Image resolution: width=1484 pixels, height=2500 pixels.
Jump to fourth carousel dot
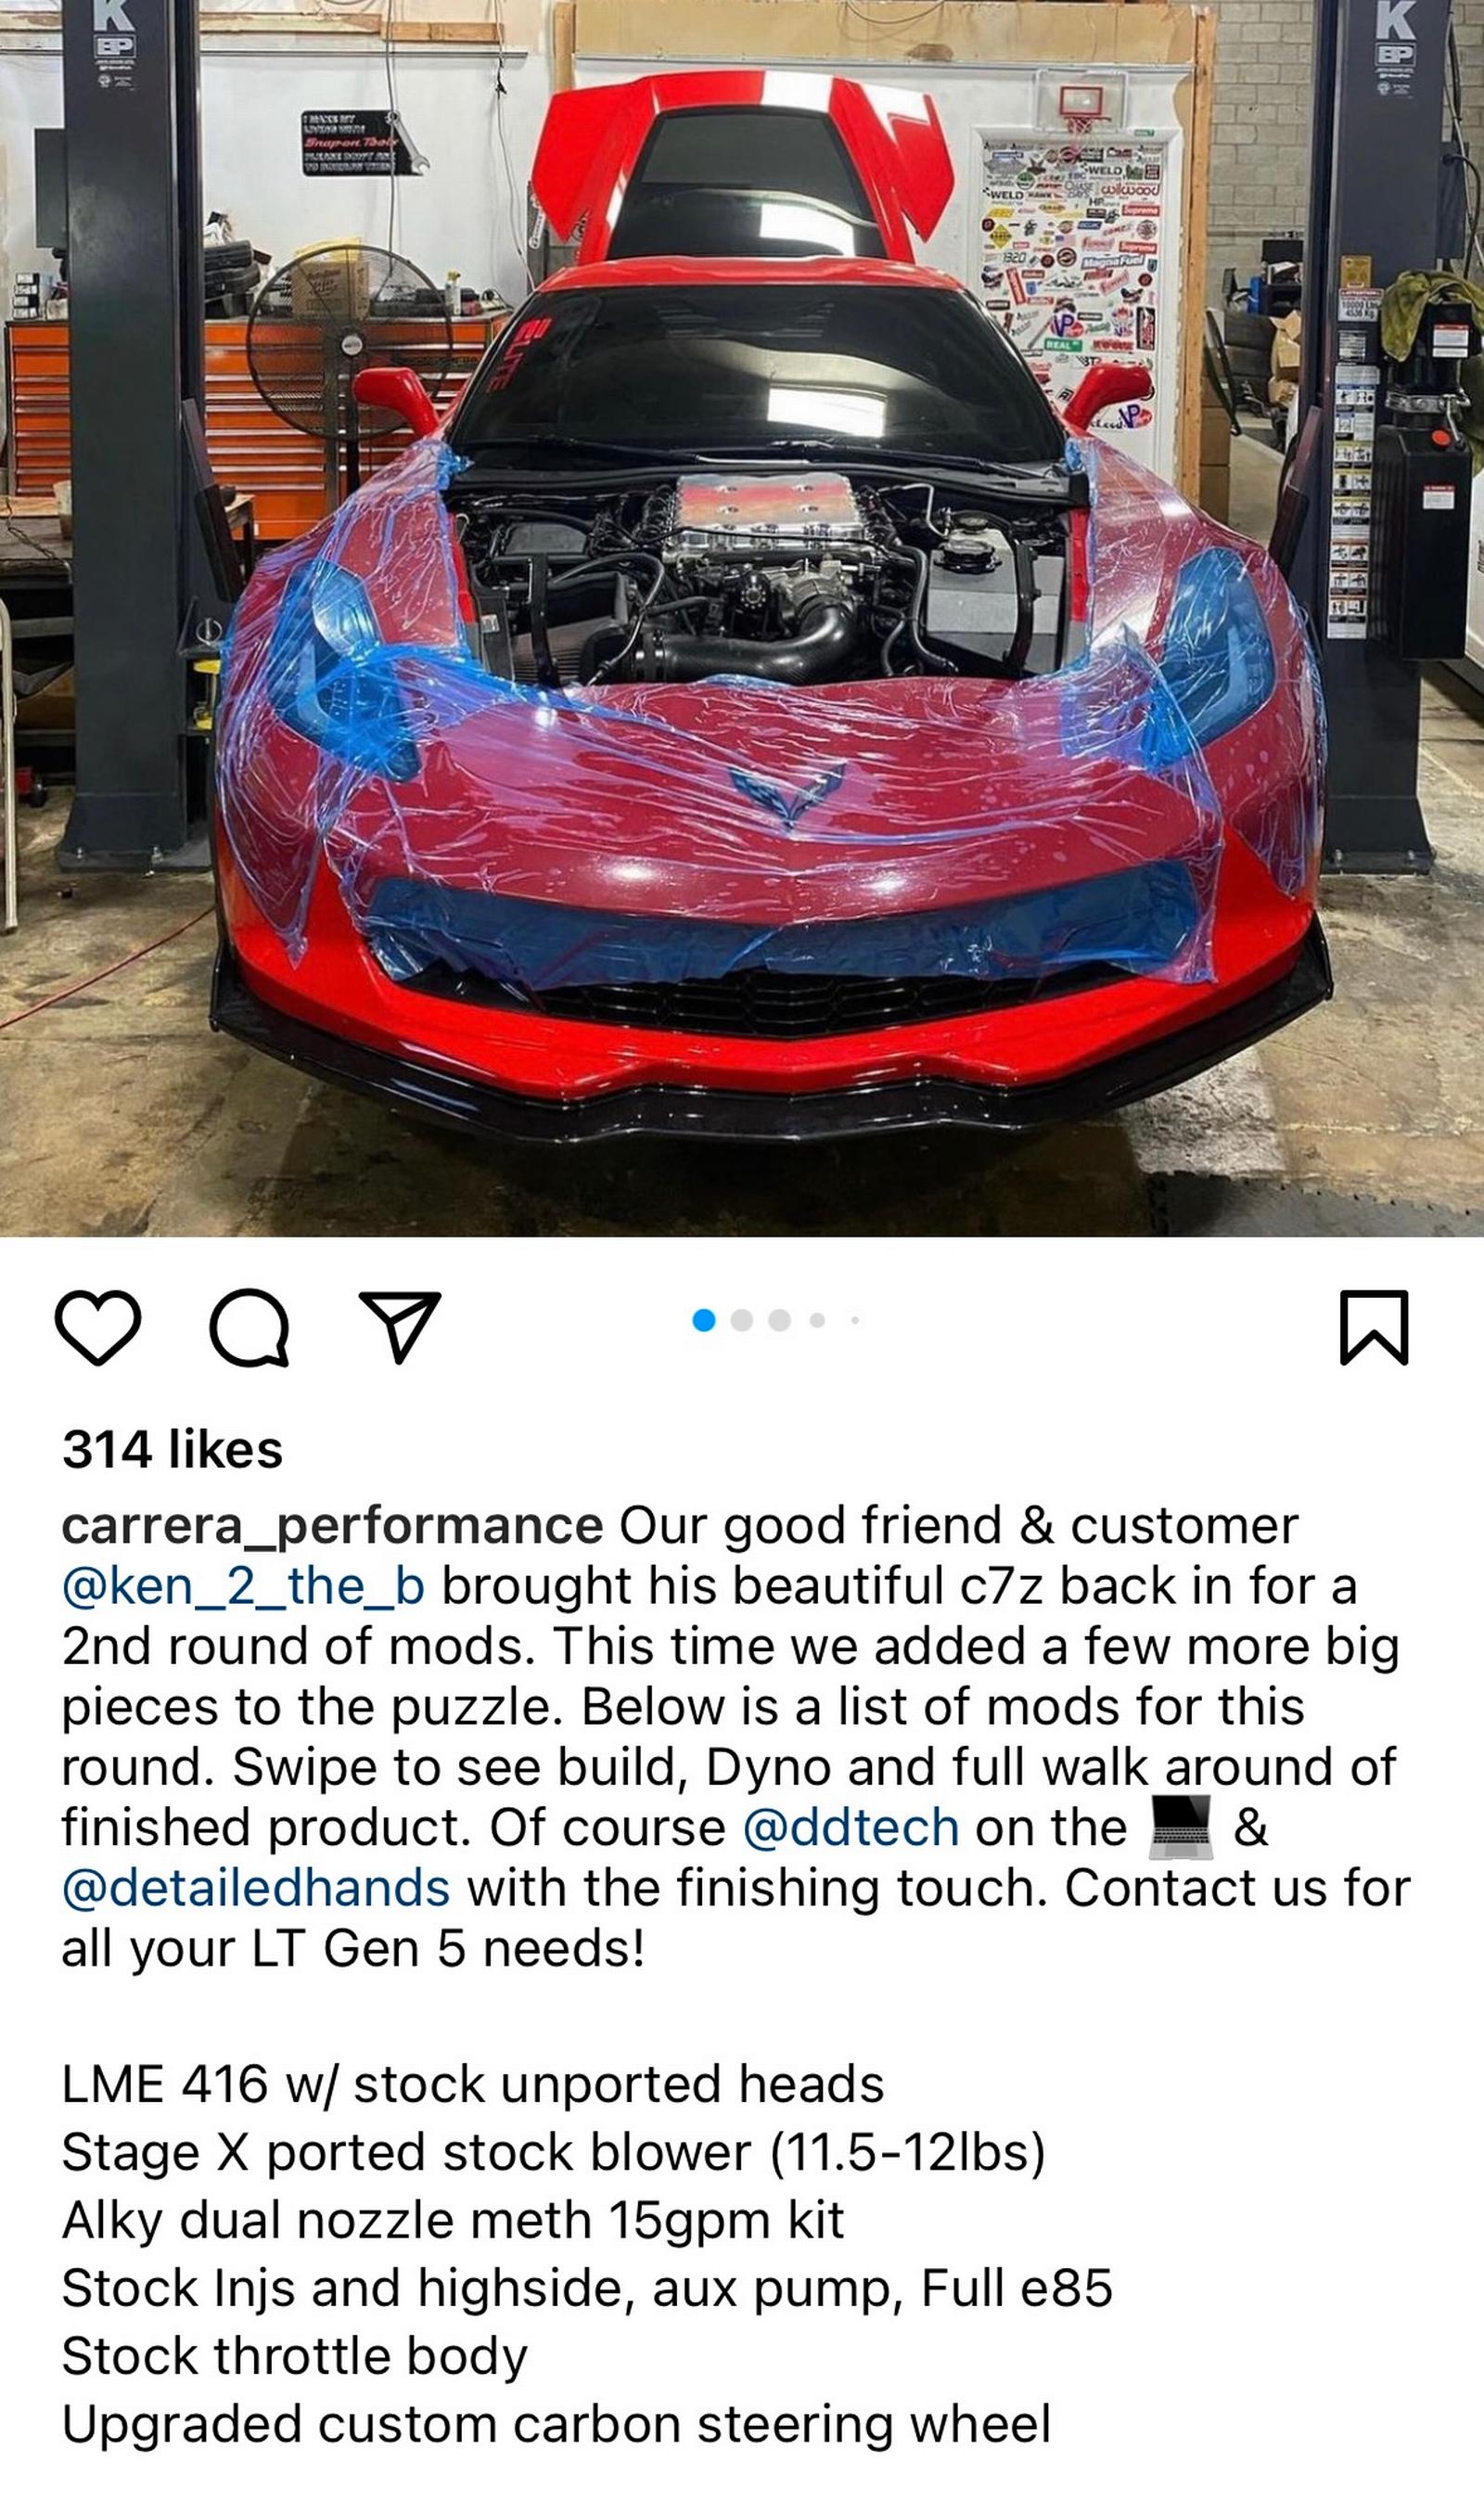[x=817, y=1320]
